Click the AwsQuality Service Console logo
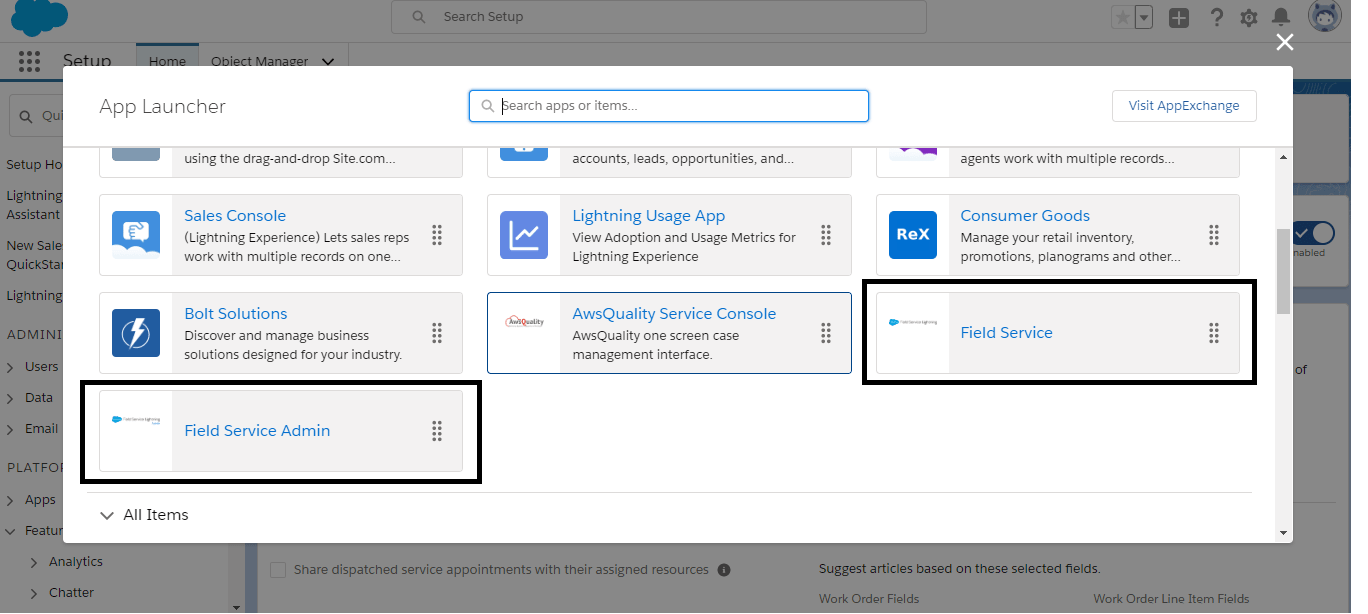This screenshot has width=1368, height=614. tap(524, 322)
